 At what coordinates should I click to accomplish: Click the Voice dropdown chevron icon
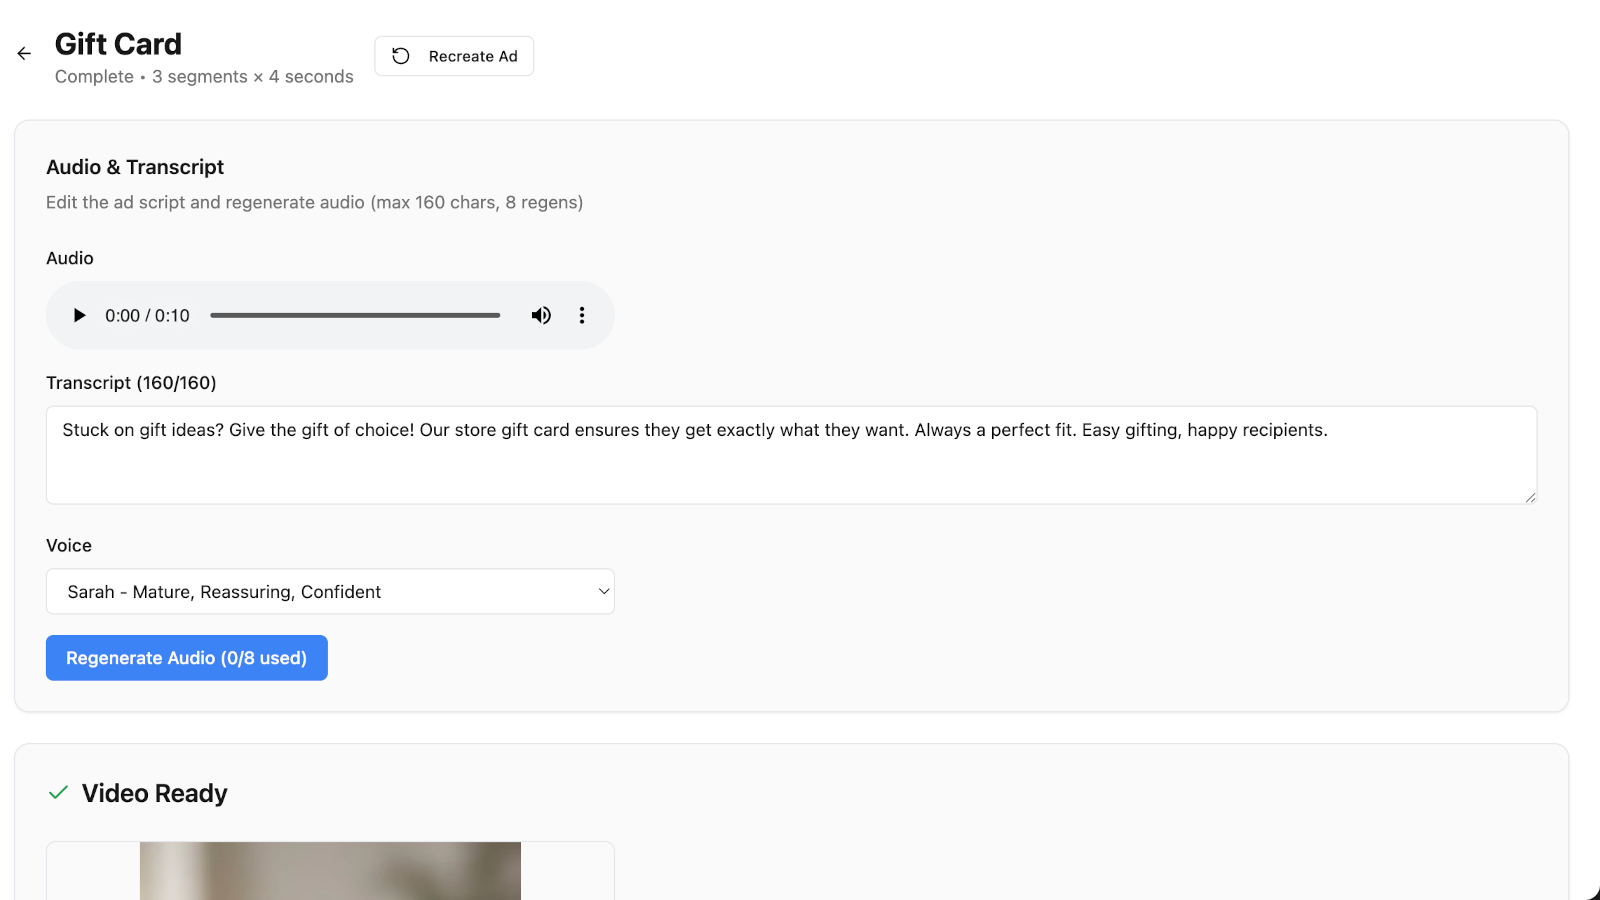click(x=603, y=591)
